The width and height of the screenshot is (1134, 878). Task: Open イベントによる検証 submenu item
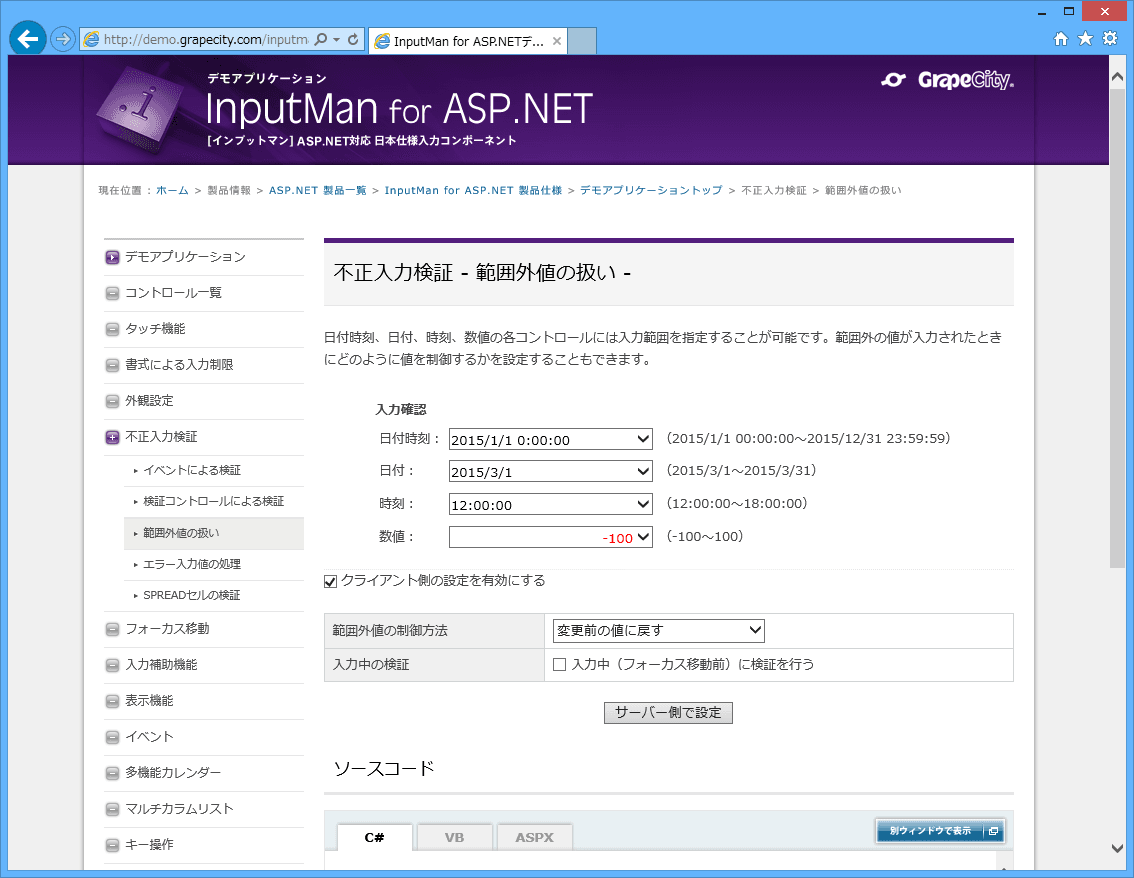(192, 470)
